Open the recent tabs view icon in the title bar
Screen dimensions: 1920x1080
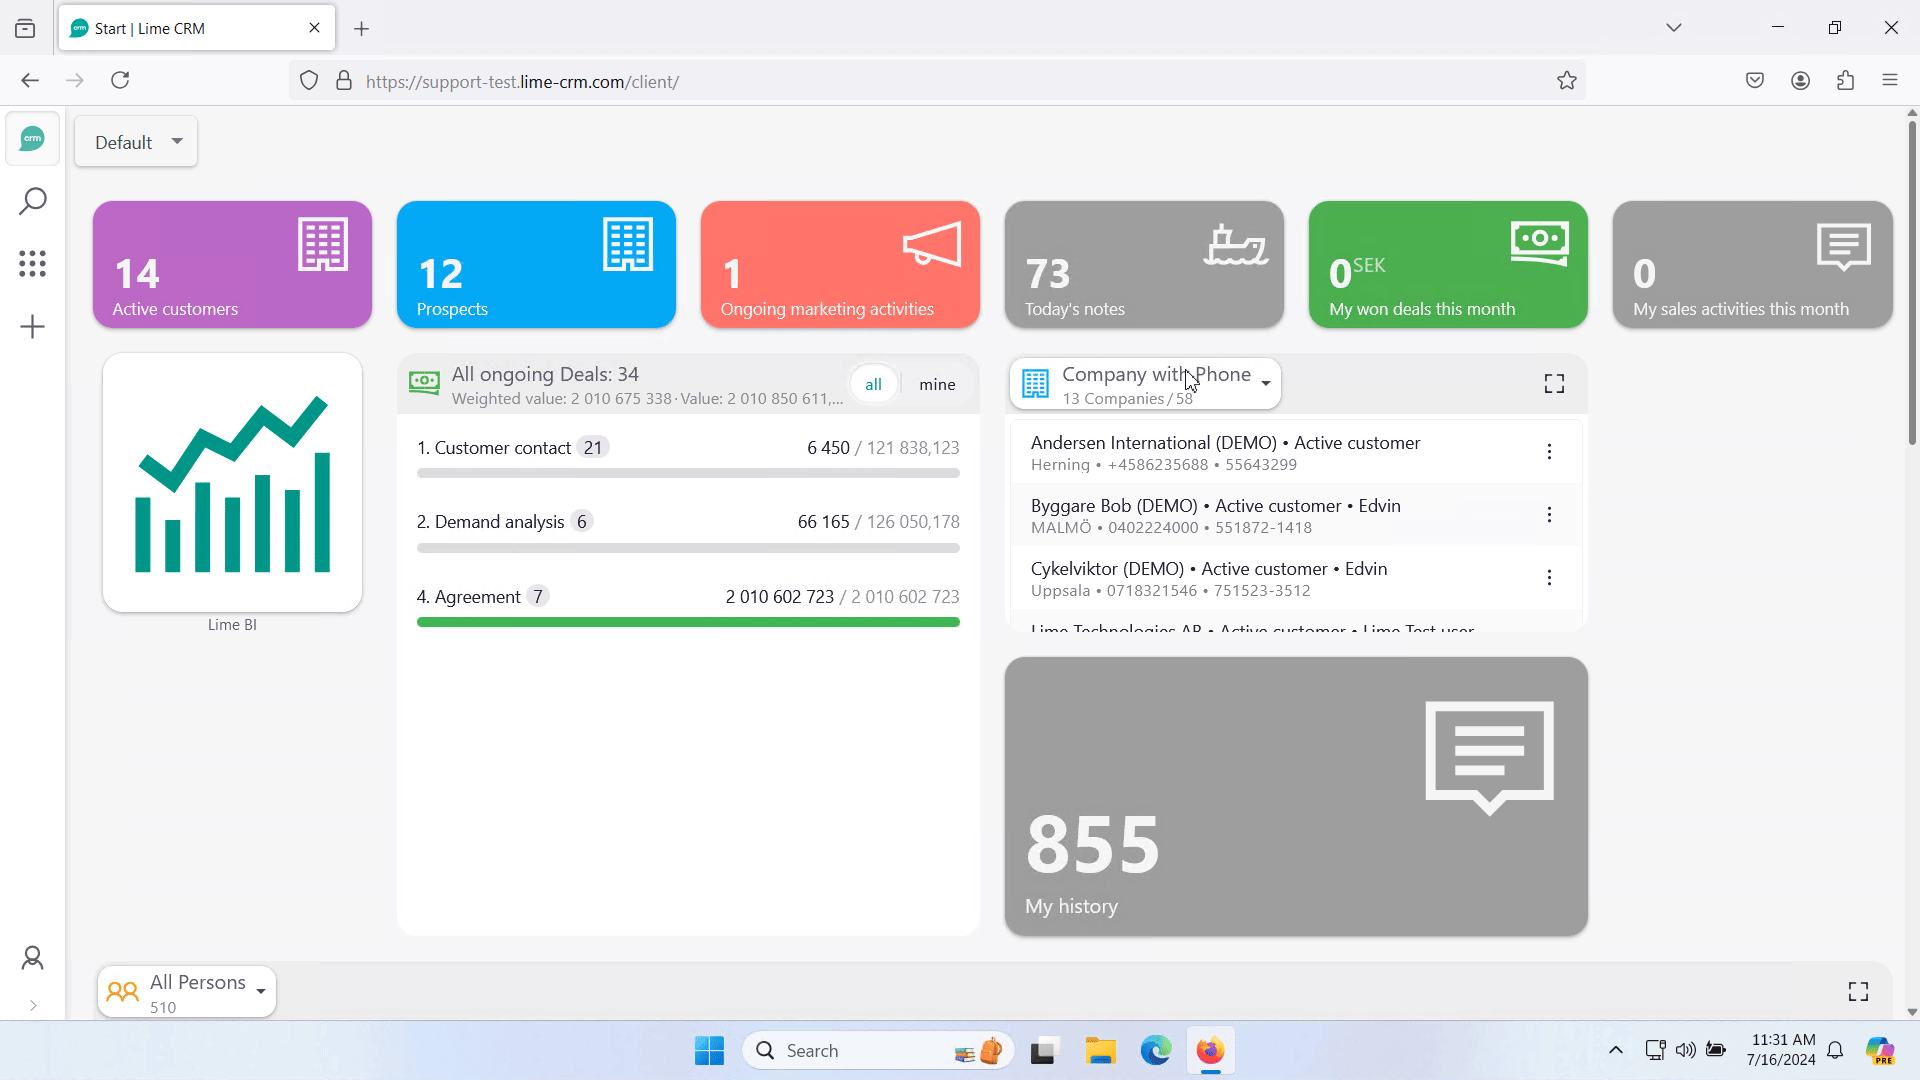[x=26, y=29]
